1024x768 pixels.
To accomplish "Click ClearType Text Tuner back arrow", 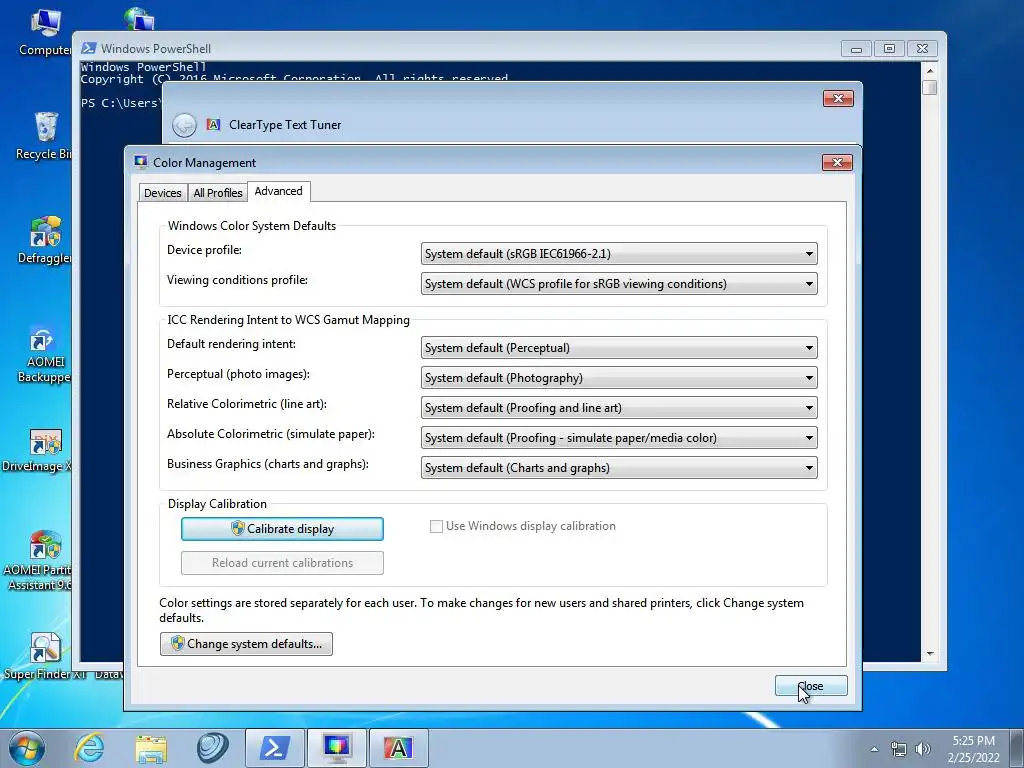I will (184, 125).
